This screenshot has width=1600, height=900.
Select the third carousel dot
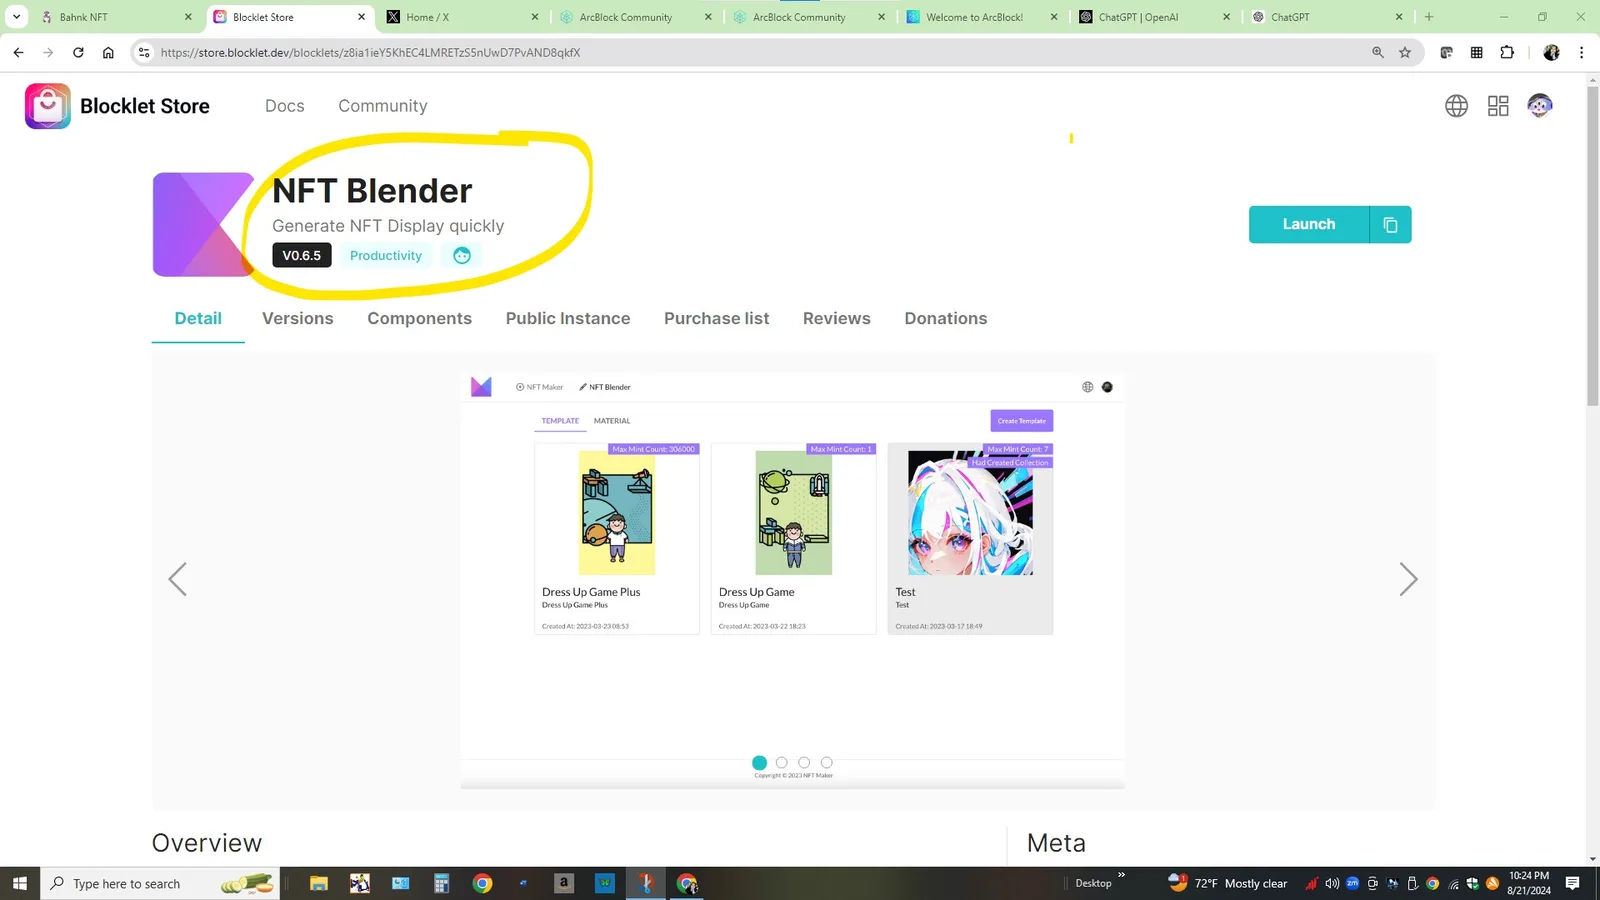click(804, 762)
